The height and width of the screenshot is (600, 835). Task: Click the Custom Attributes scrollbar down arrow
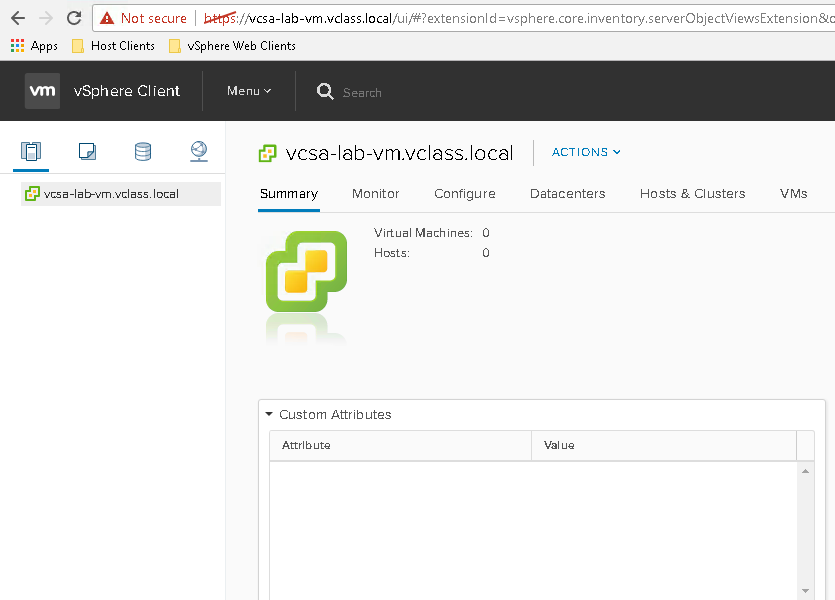806,591
